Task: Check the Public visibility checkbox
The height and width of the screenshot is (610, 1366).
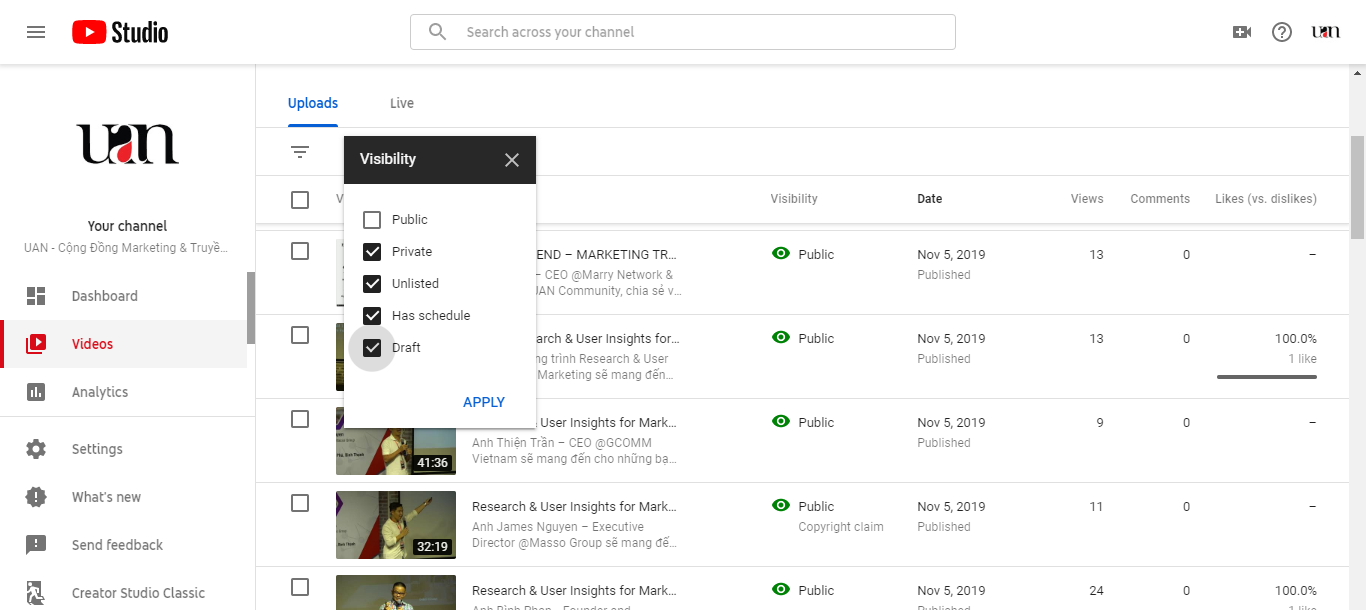Action: (372, 220)
